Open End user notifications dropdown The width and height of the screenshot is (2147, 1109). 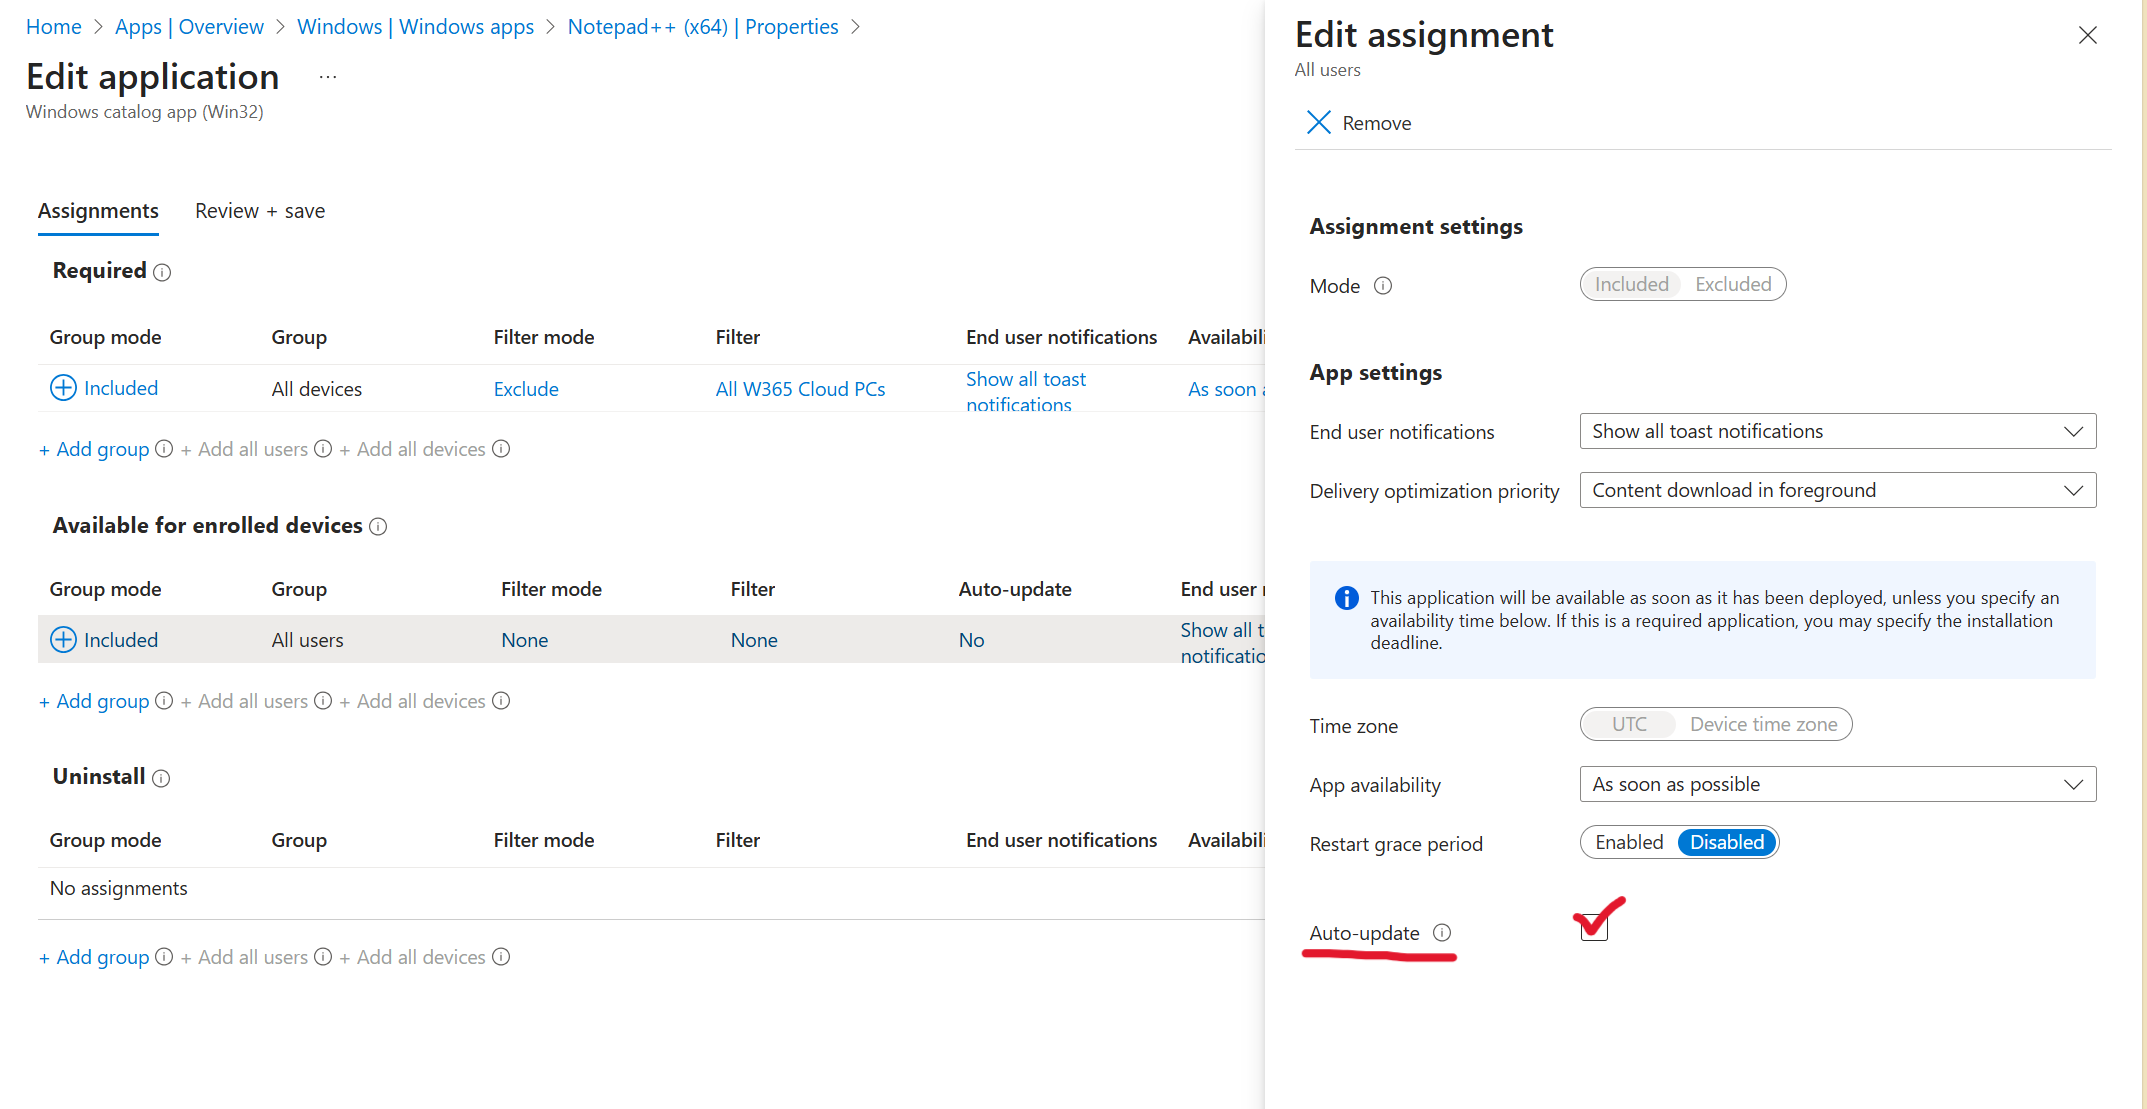[1837, 432]
